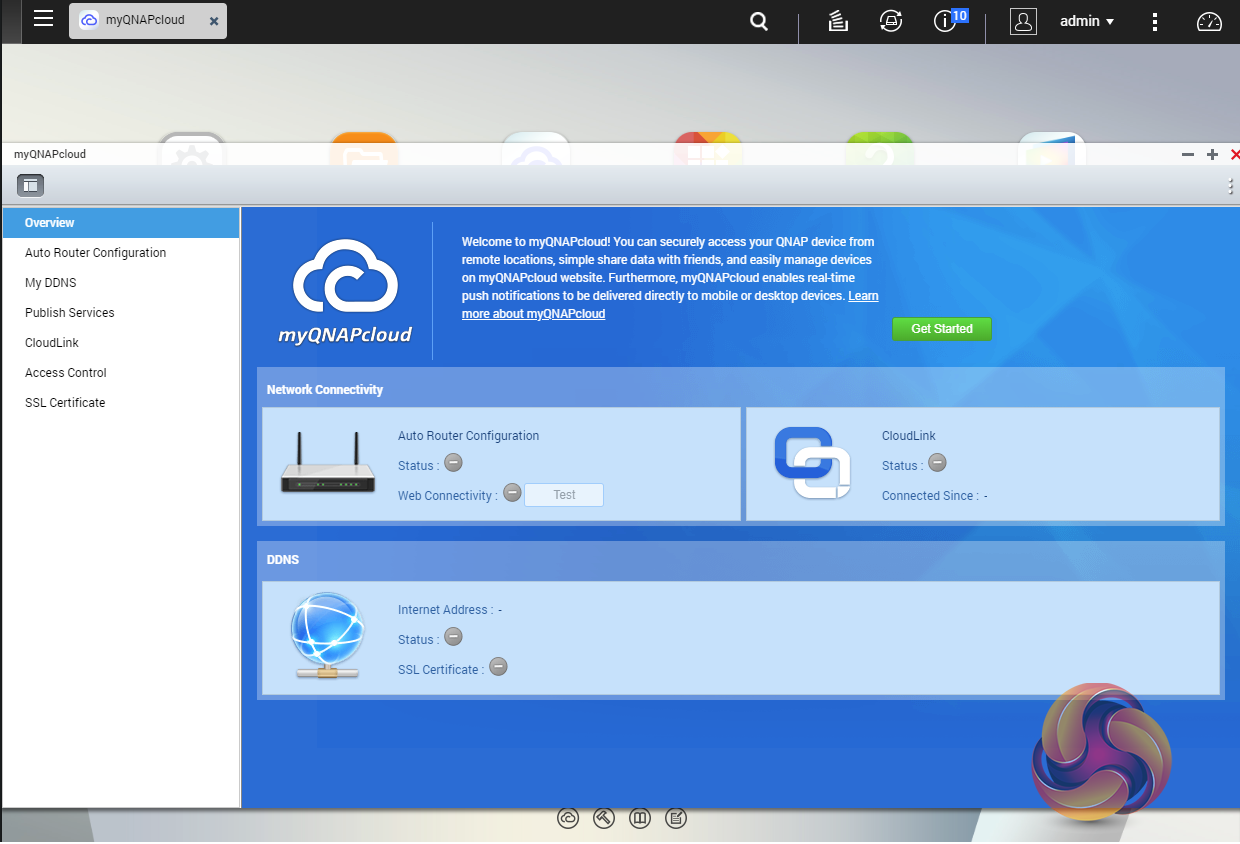The width and height of the screenshot is (1240, 844).
Task: Click the CloudLink status indicator
Action: 937,463
